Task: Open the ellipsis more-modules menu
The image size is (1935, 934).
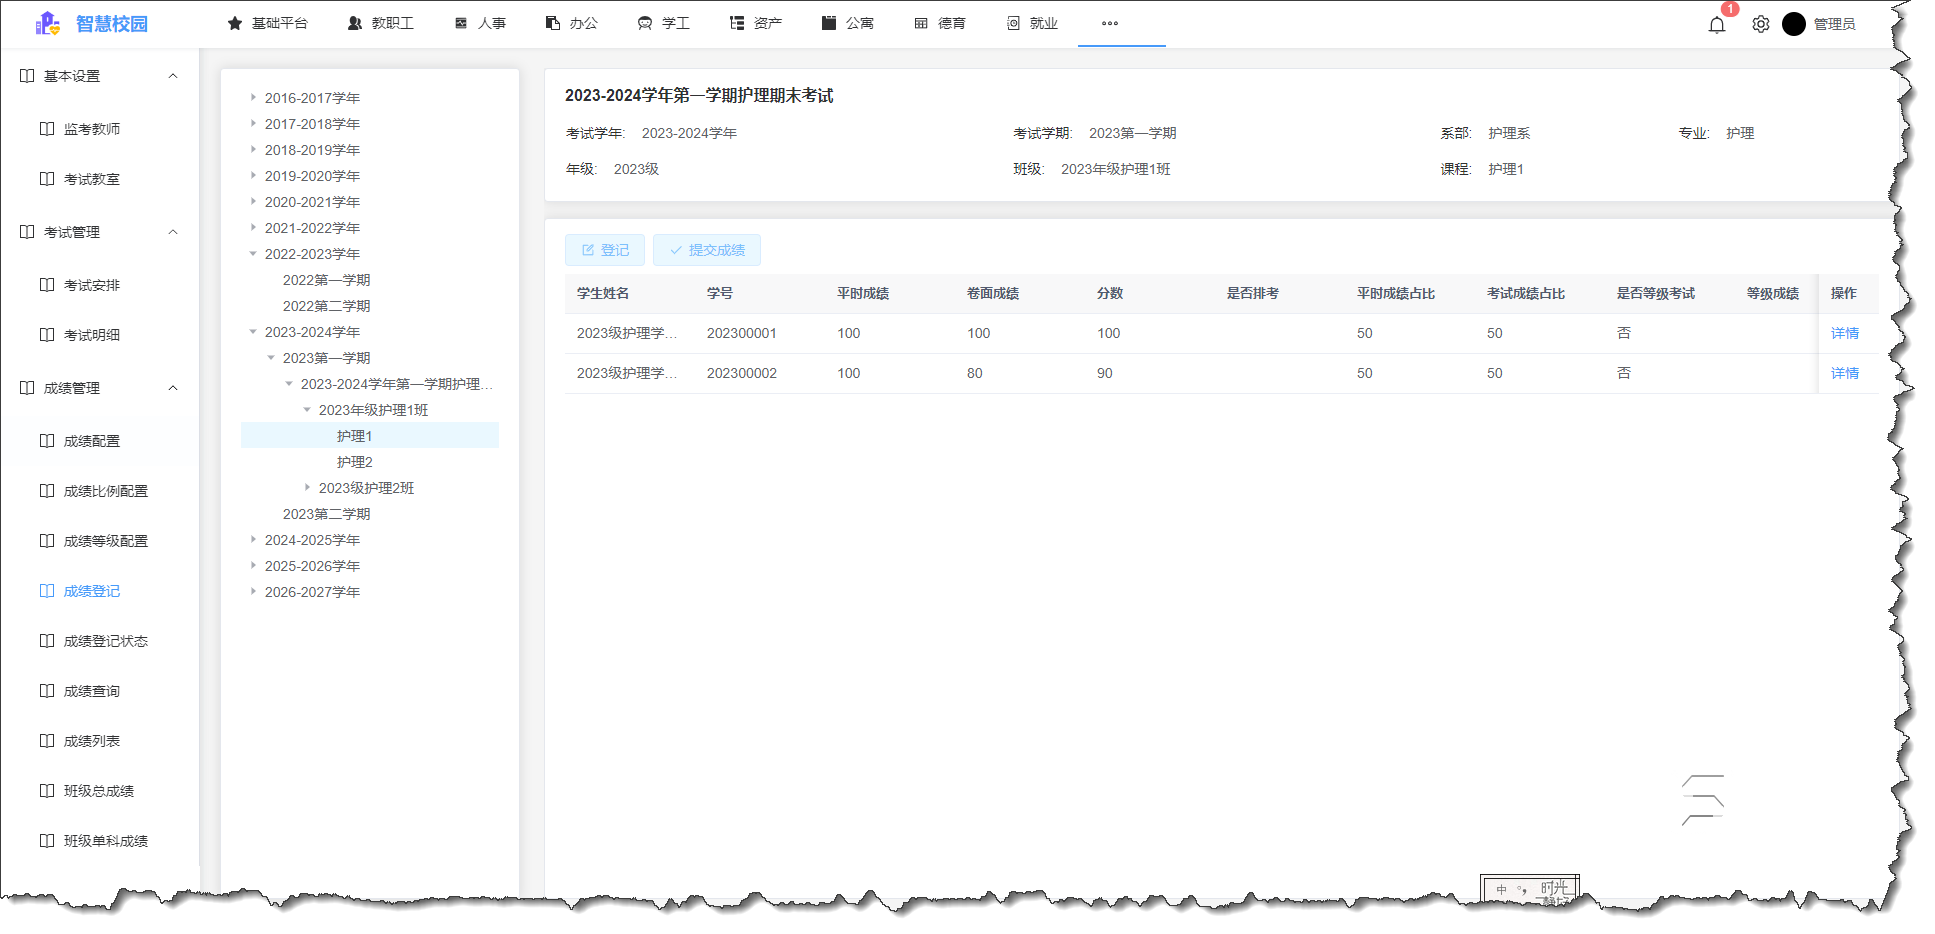Action: (x=1108, y=24)
